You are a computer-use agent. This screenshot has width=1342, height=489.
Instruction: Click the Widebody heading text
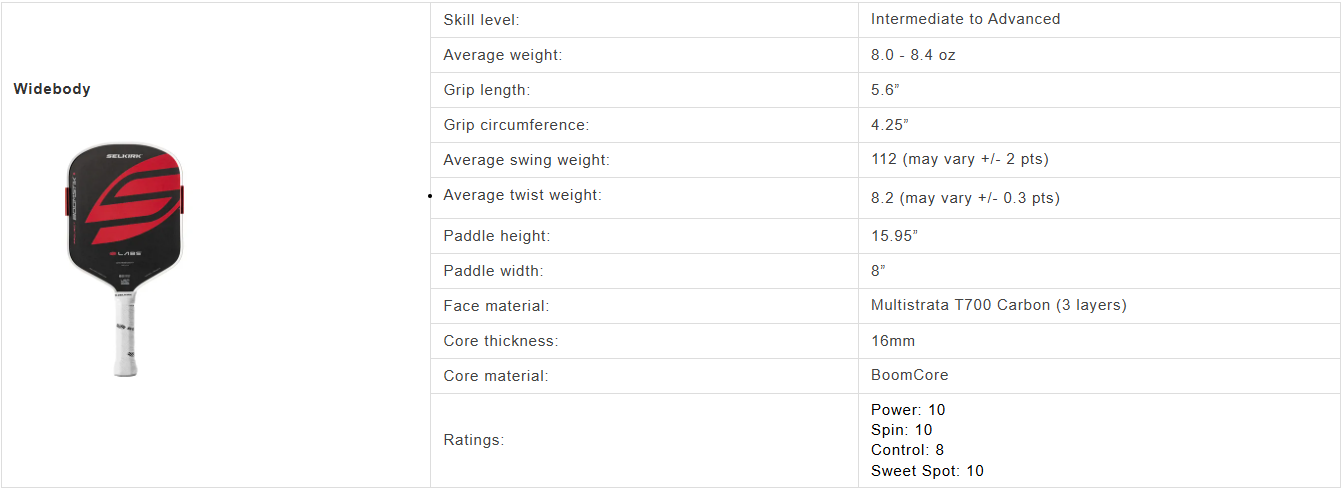(52, 89)
